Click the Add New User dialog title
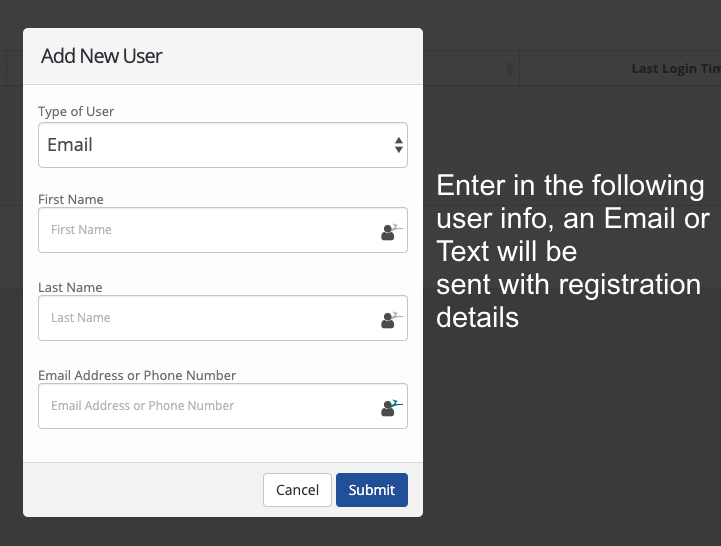 pos(101,56)
